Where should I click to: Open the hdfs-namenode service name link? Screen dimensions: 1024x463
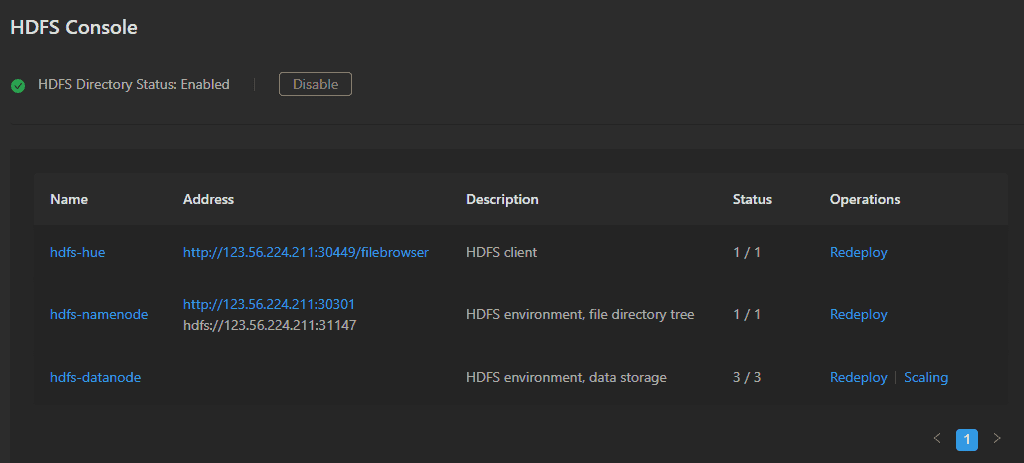(99, 314)
